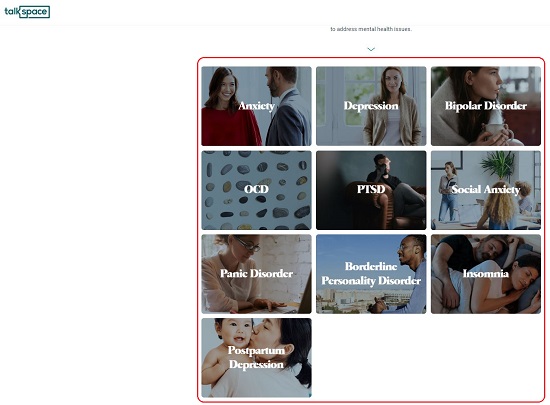
Task: Open the Postpartum Depression tile
Action: point(256,358)
